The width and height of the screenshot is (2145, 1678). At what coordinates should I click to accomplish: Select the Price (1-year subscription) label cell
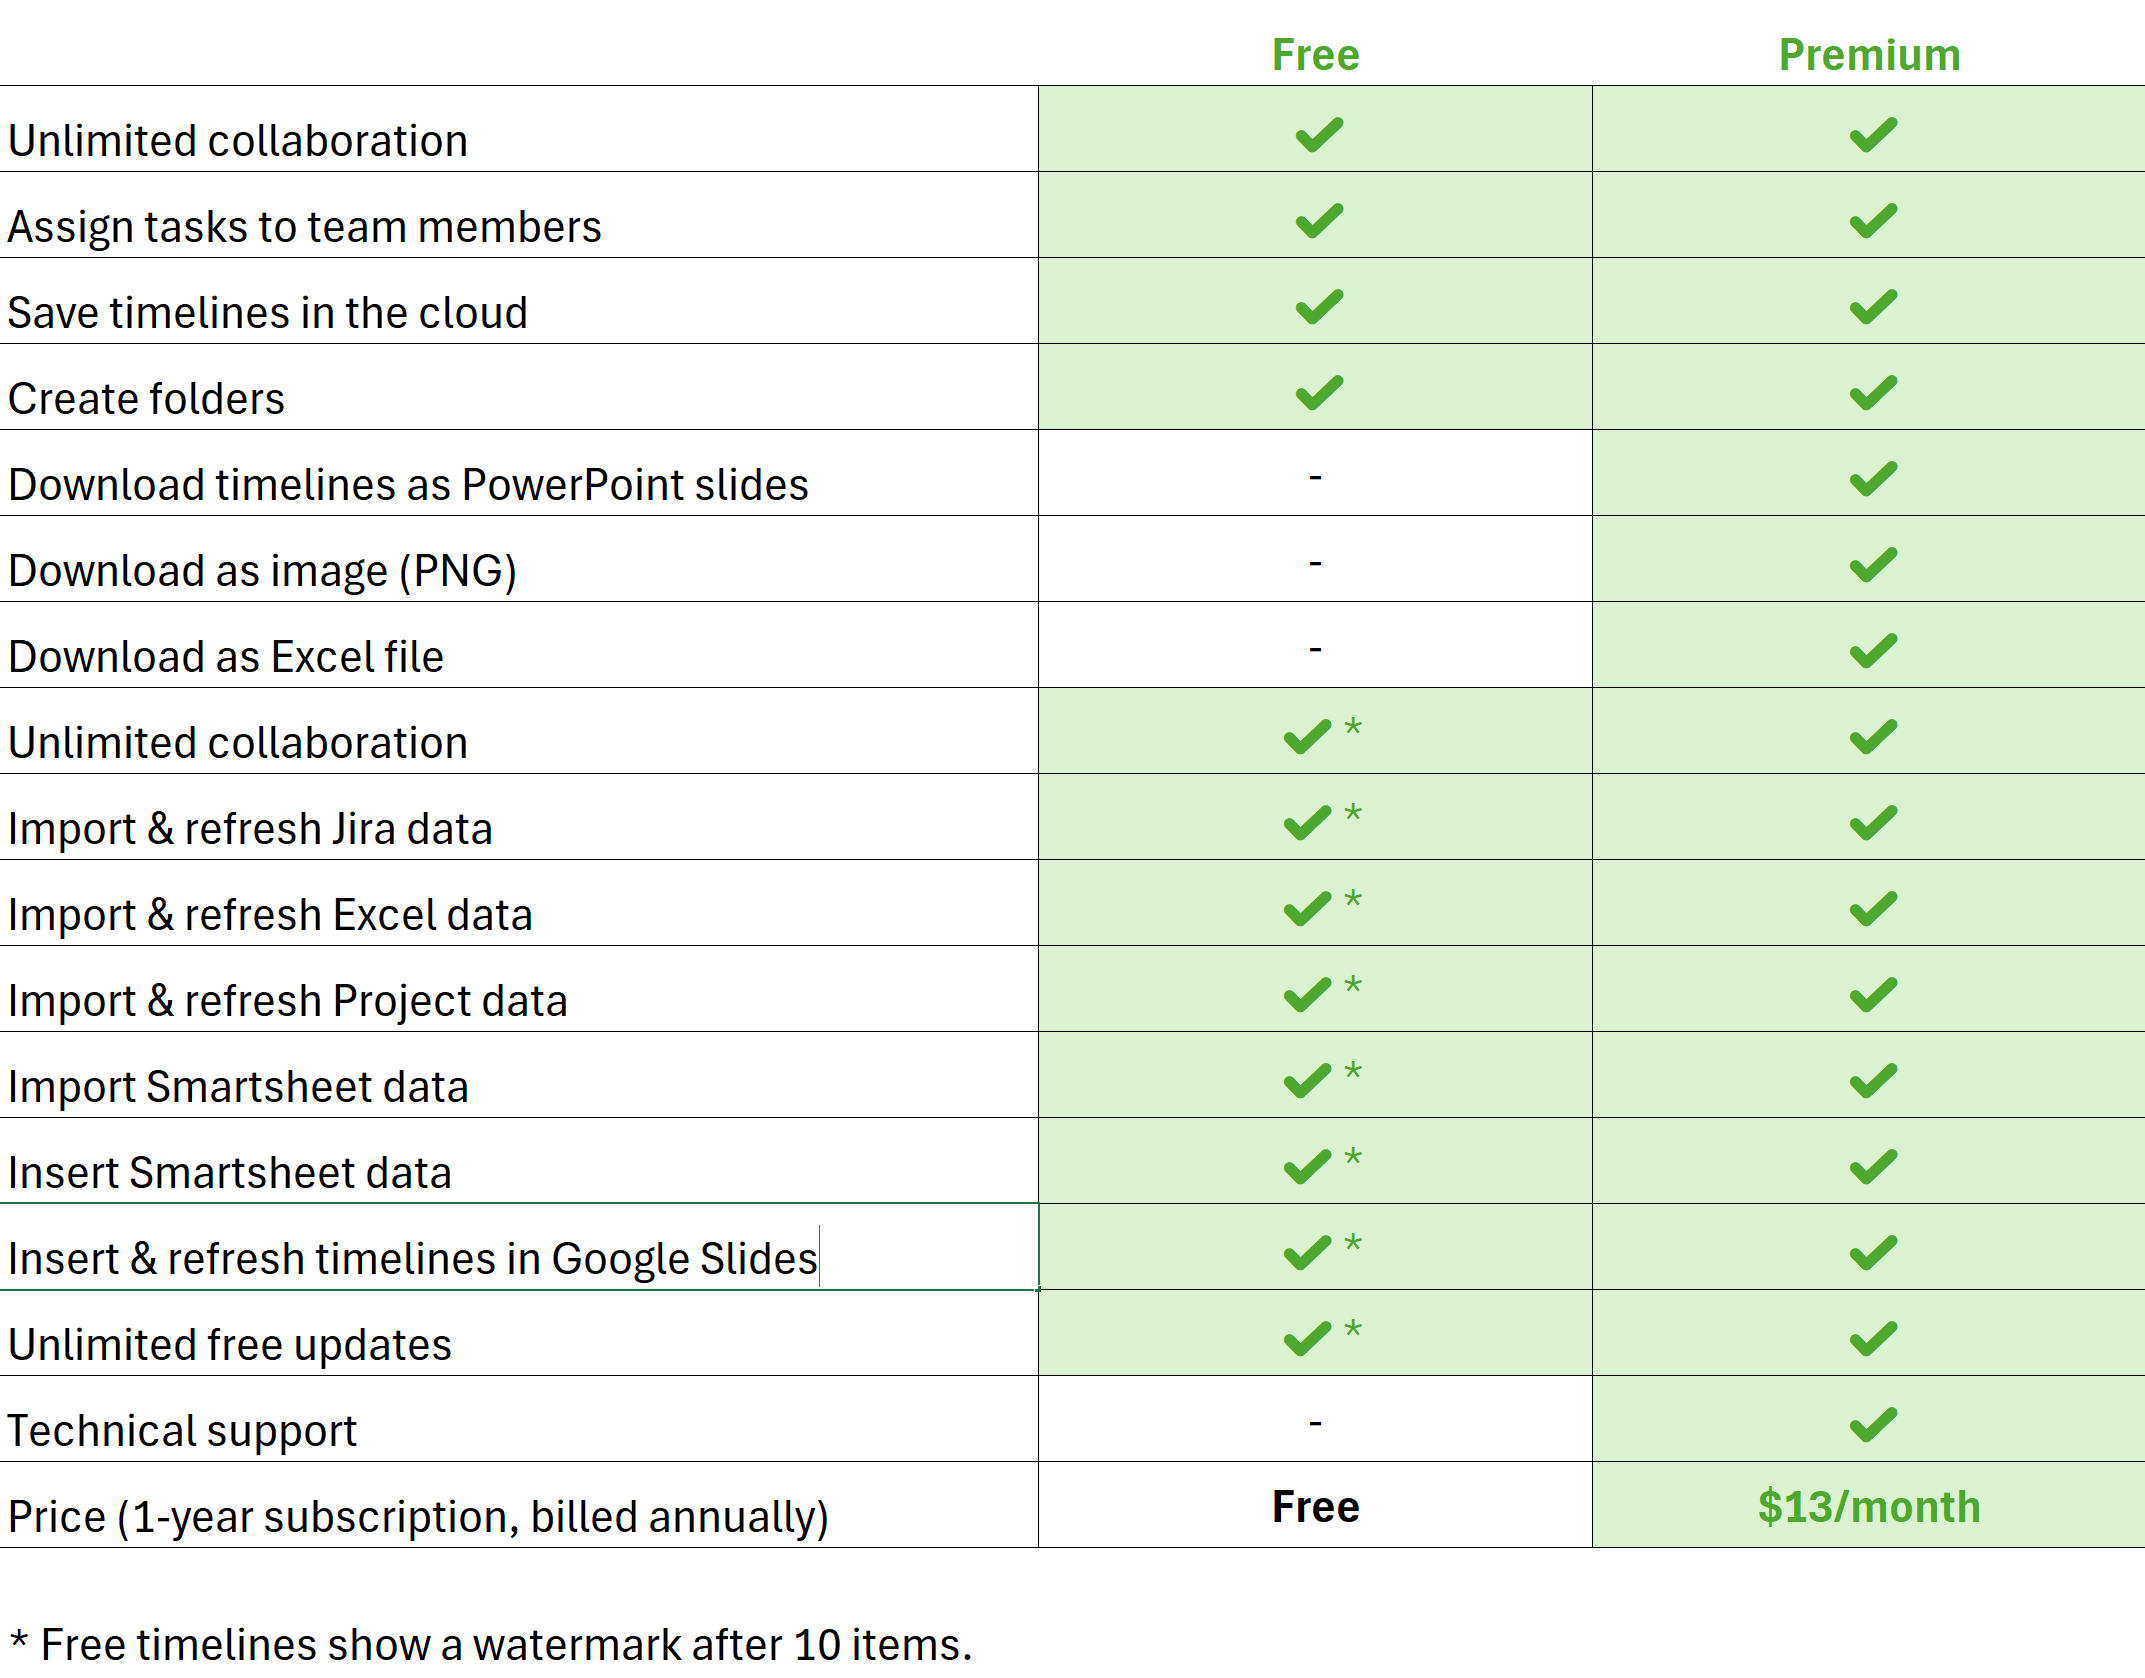point(519,1505)
